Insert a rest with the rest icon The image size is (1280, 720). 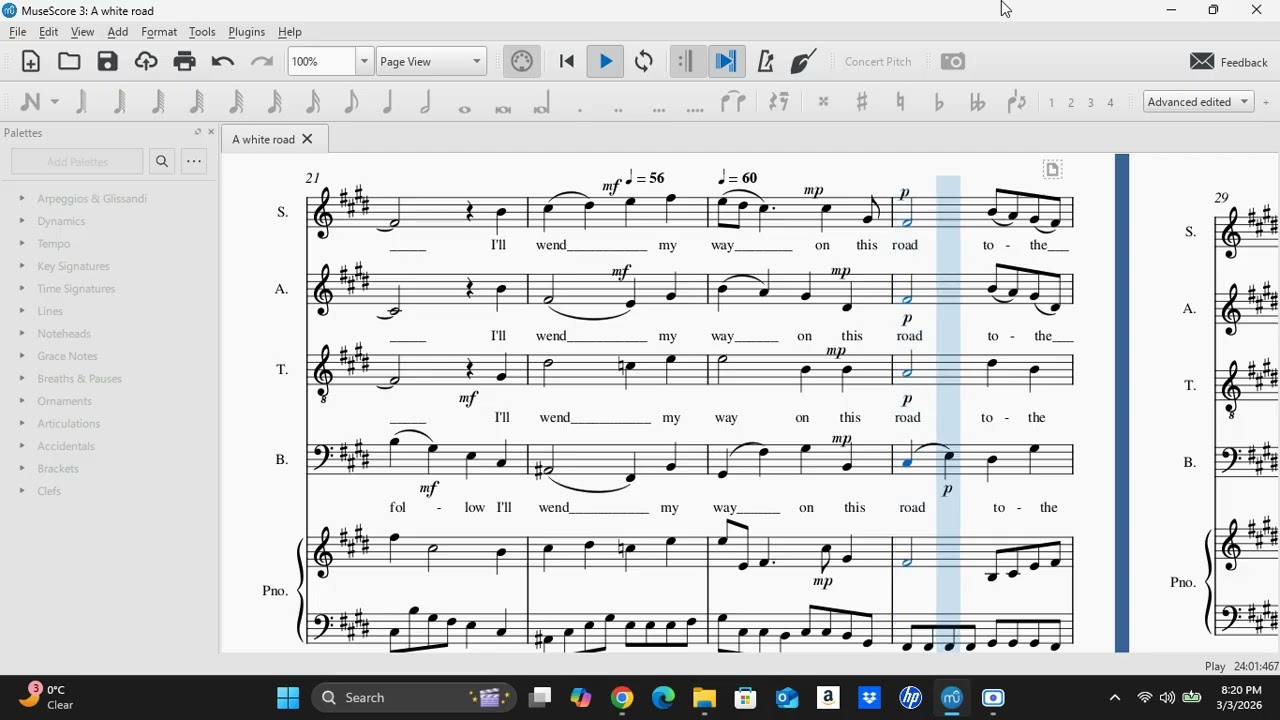[x=779, y=102]
